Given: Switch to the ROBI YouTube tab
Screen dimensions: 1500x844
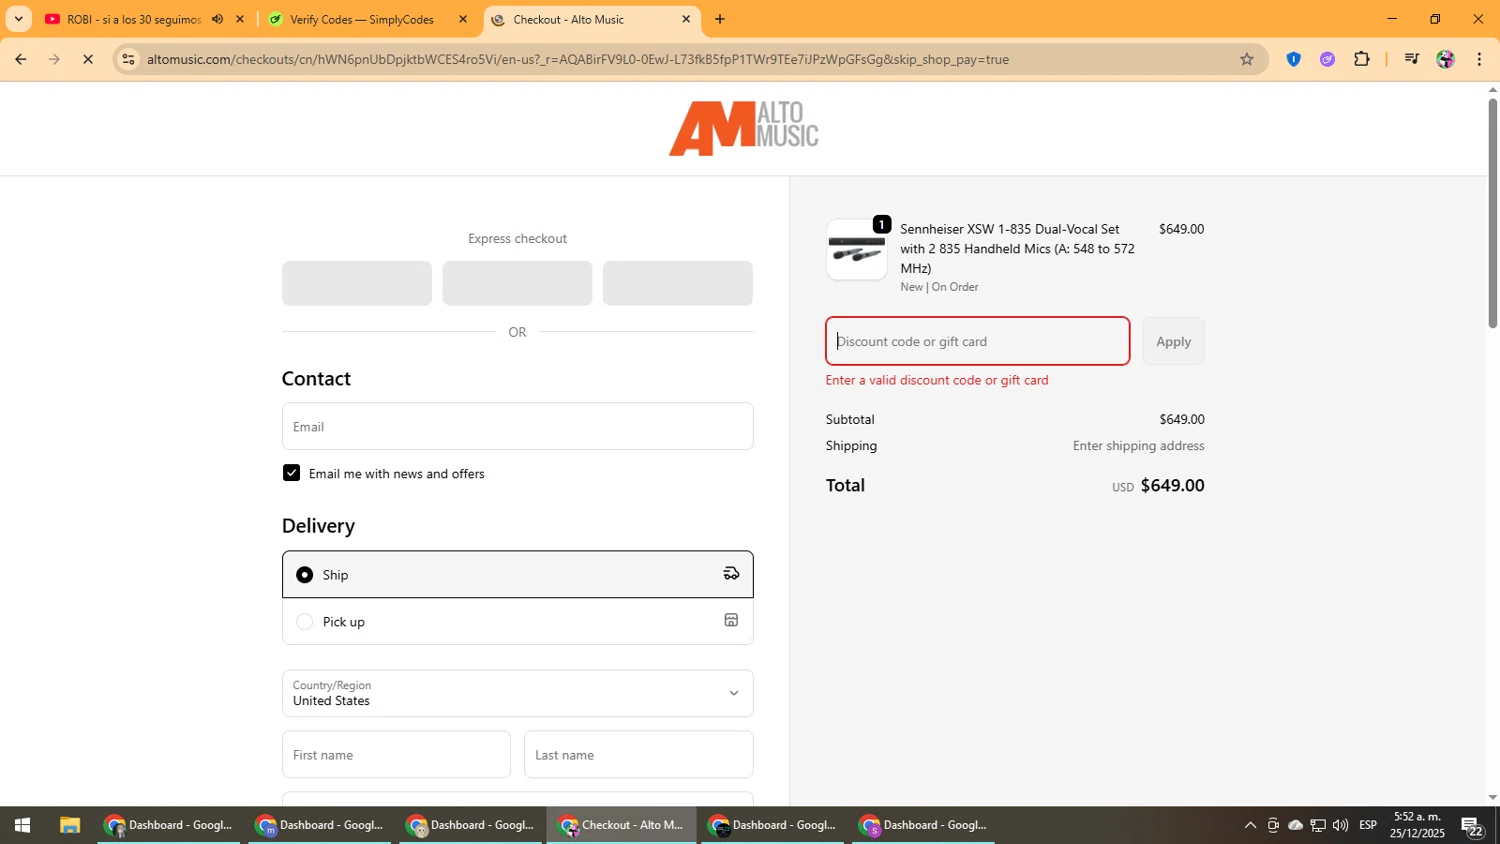Looking at the screenshot, I should 132,19.
